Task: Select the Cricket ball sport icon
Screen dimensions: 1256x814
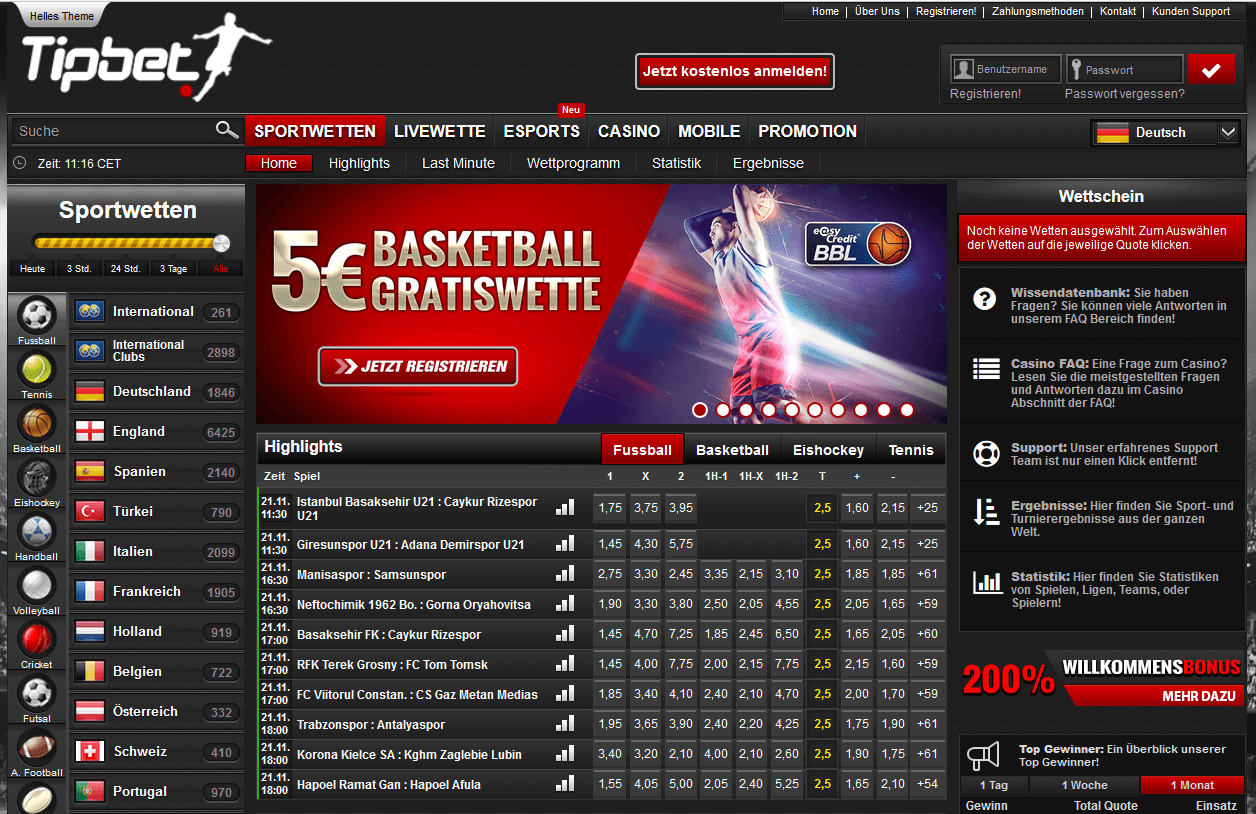Action: [x=37, y=640]
